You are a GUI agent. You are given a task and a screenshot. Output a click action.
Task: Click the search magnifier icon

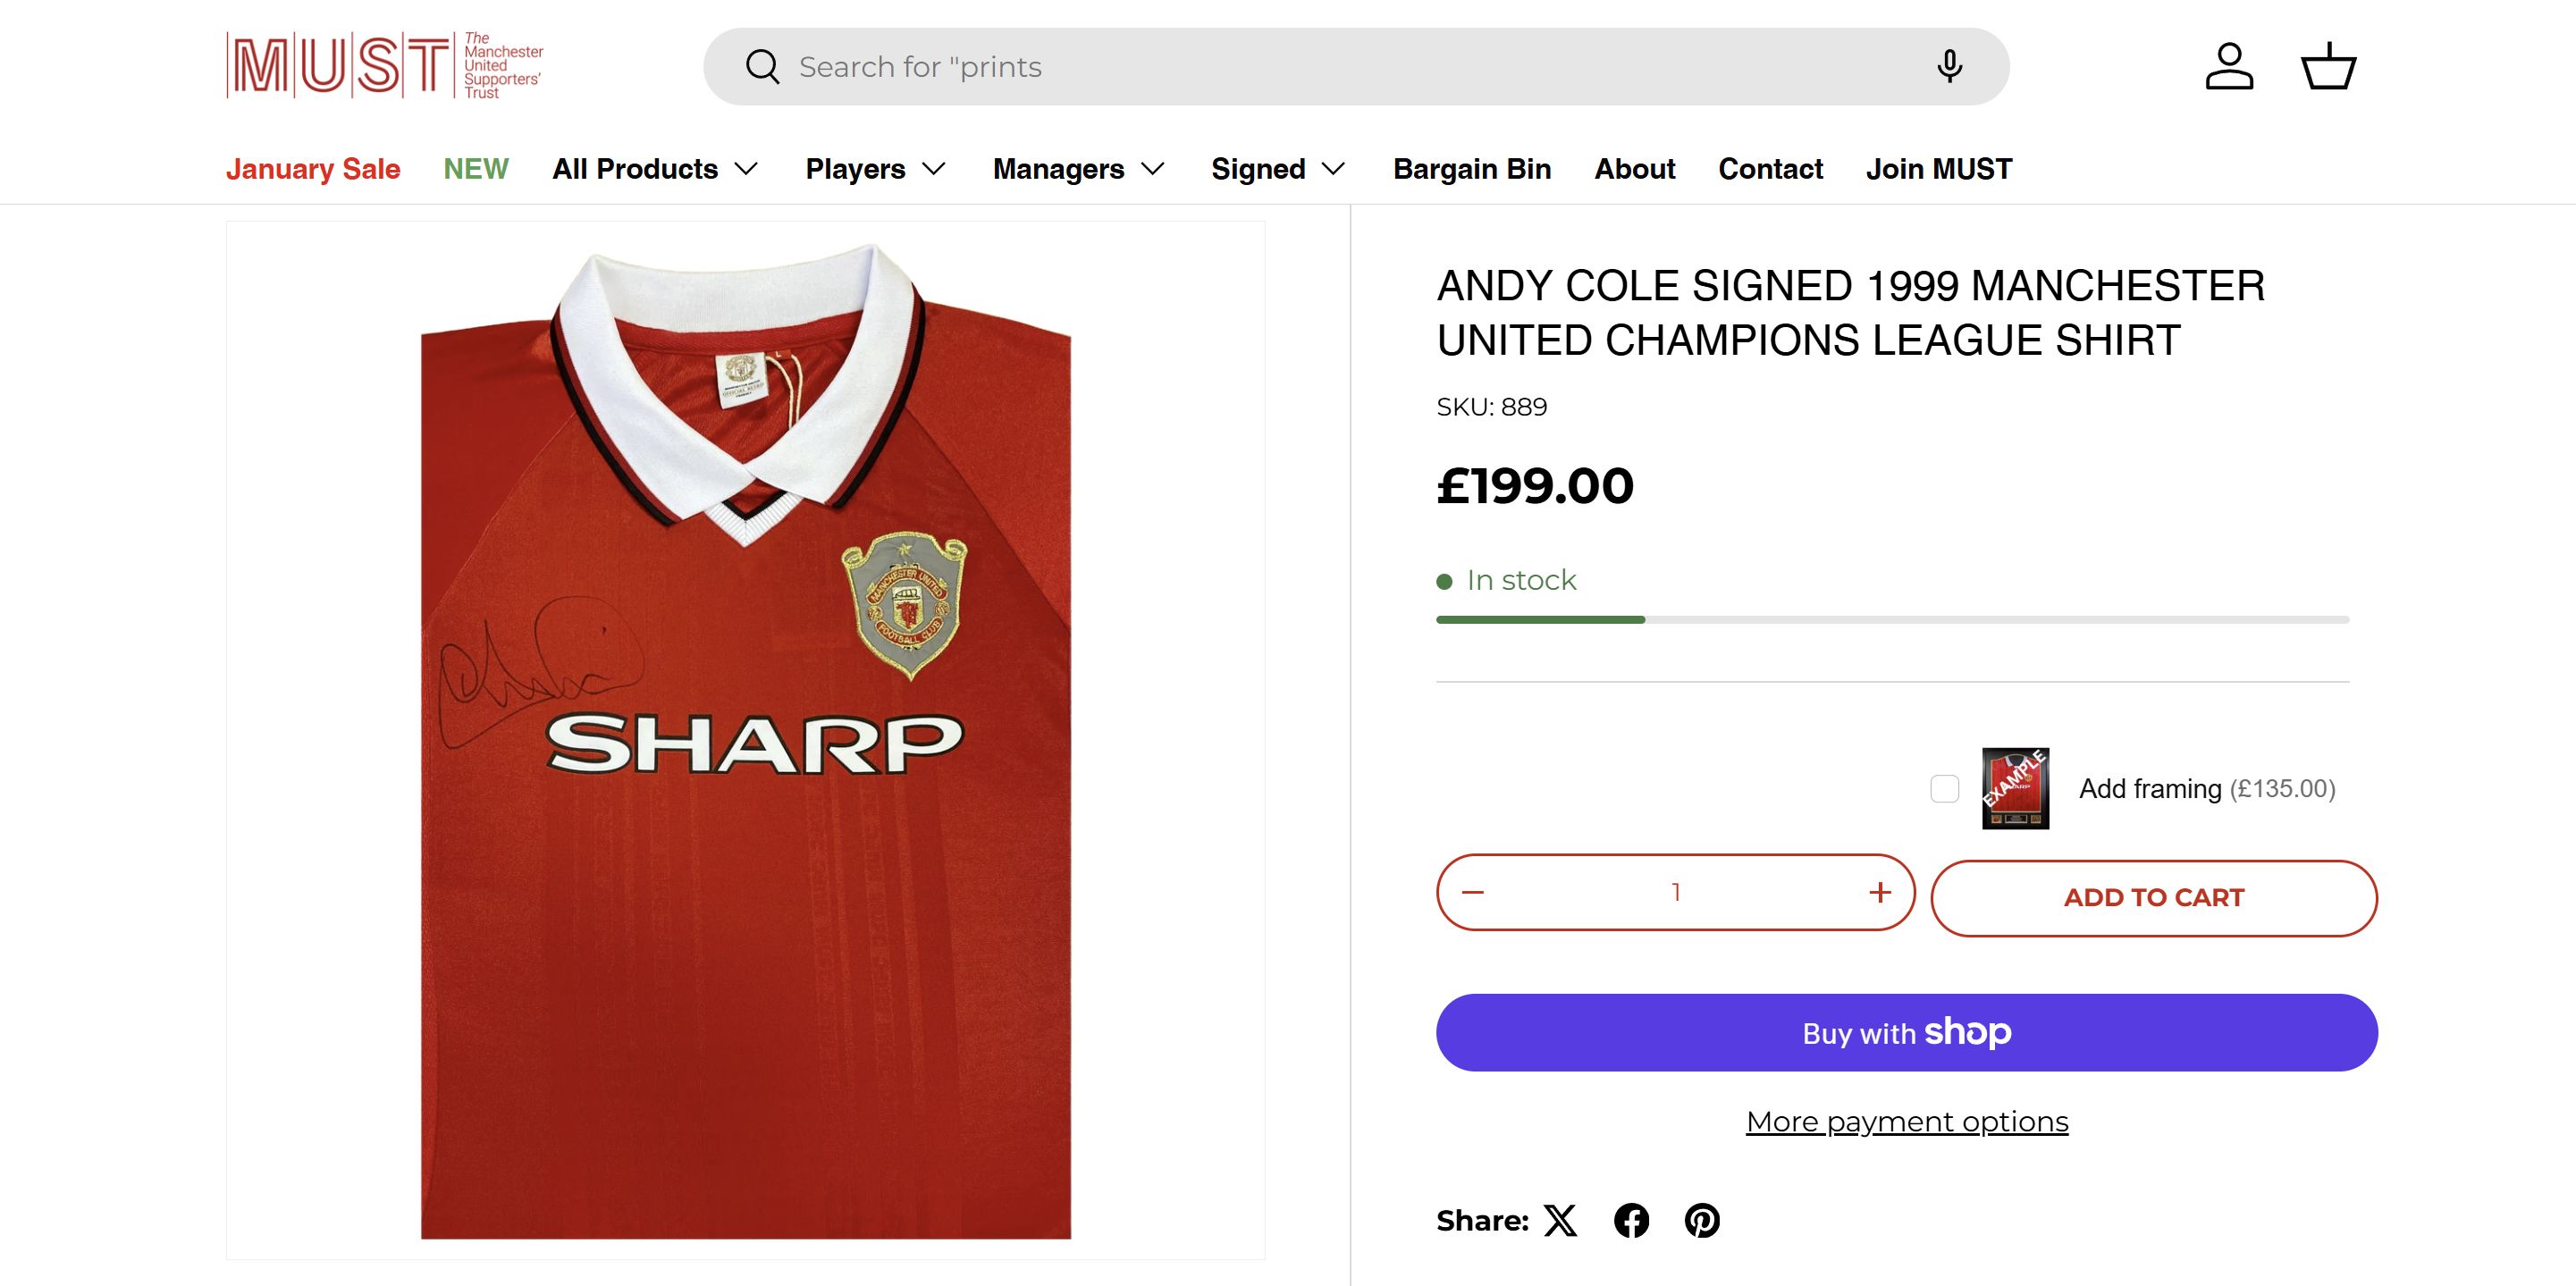762,67
